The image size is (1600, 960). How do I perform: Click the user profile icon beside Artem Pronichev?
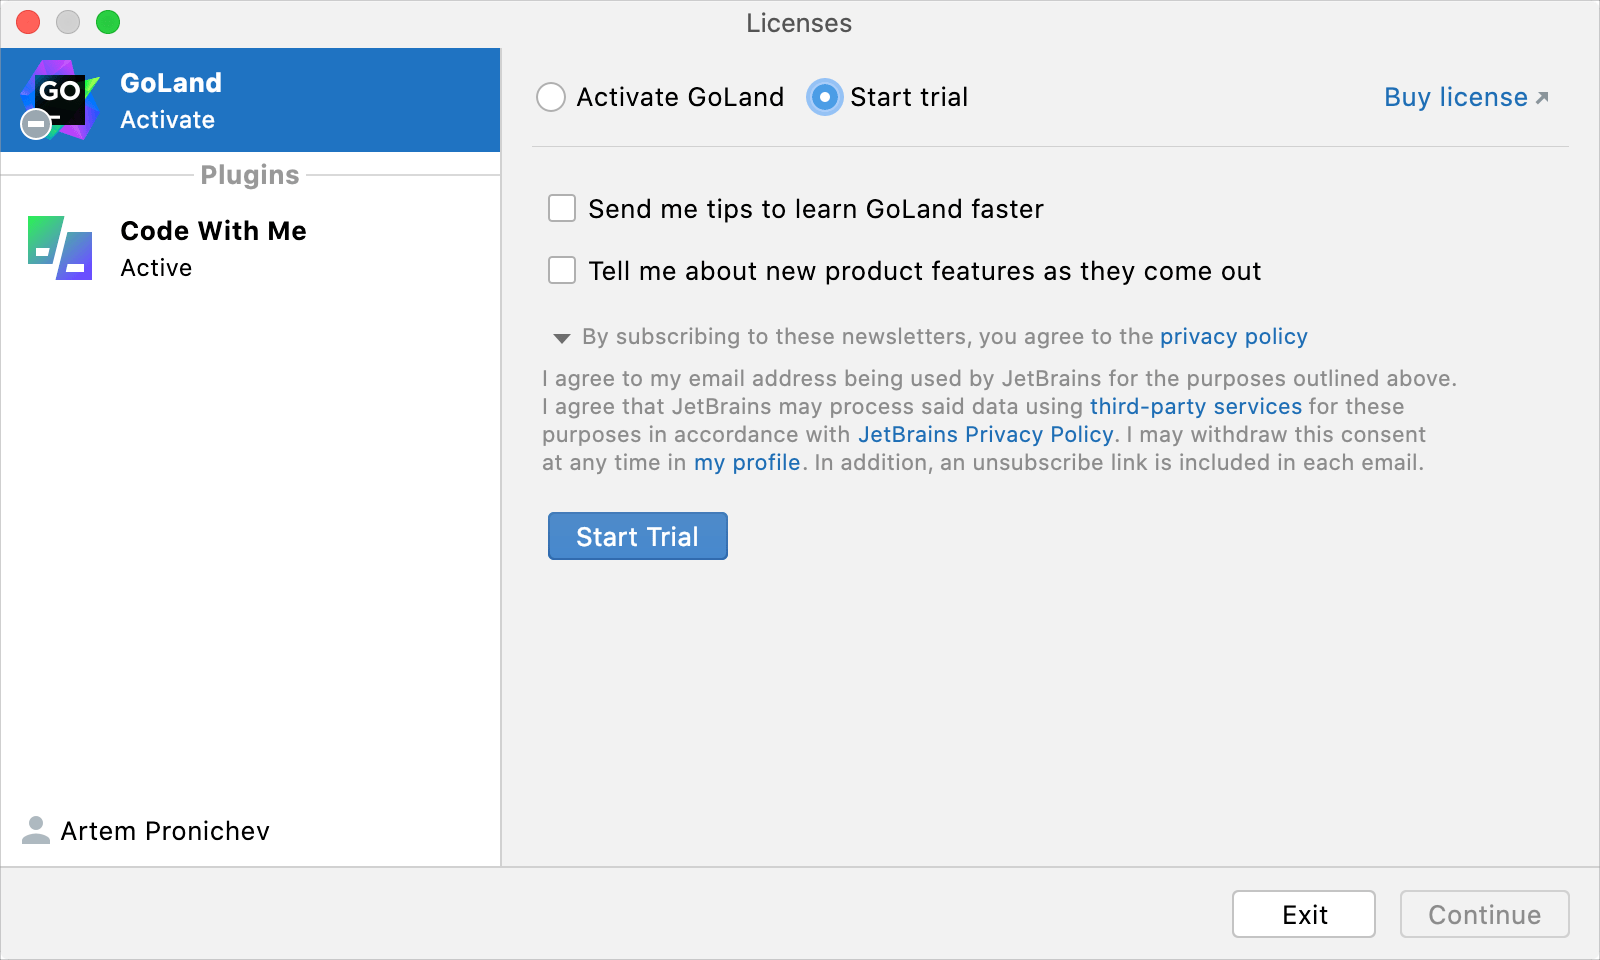click(37, 830)
